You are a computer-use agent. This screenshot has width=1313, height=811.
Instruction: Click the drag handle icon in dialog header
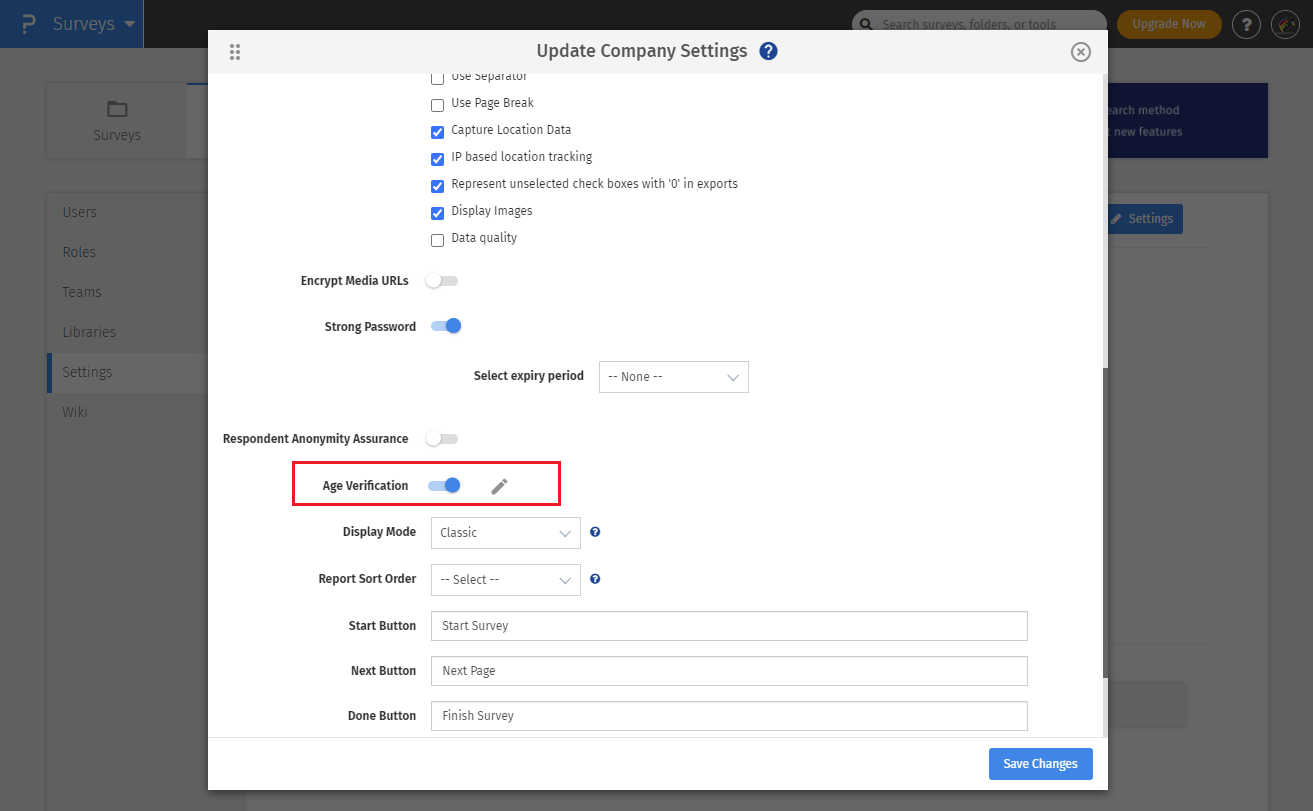pos(235,52)
